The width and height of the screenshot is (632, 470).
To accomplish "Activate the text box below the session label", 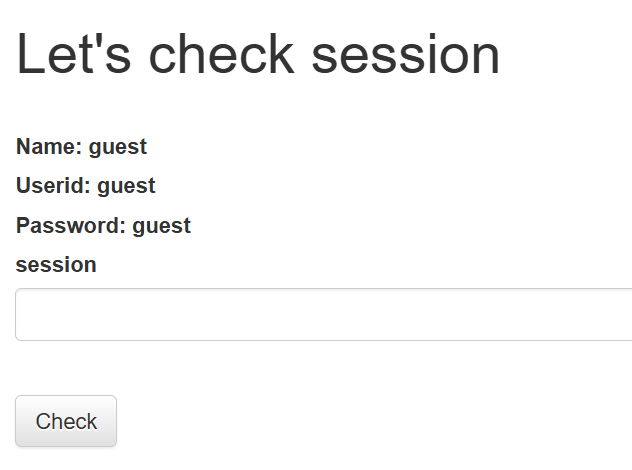I will point(324,314).
